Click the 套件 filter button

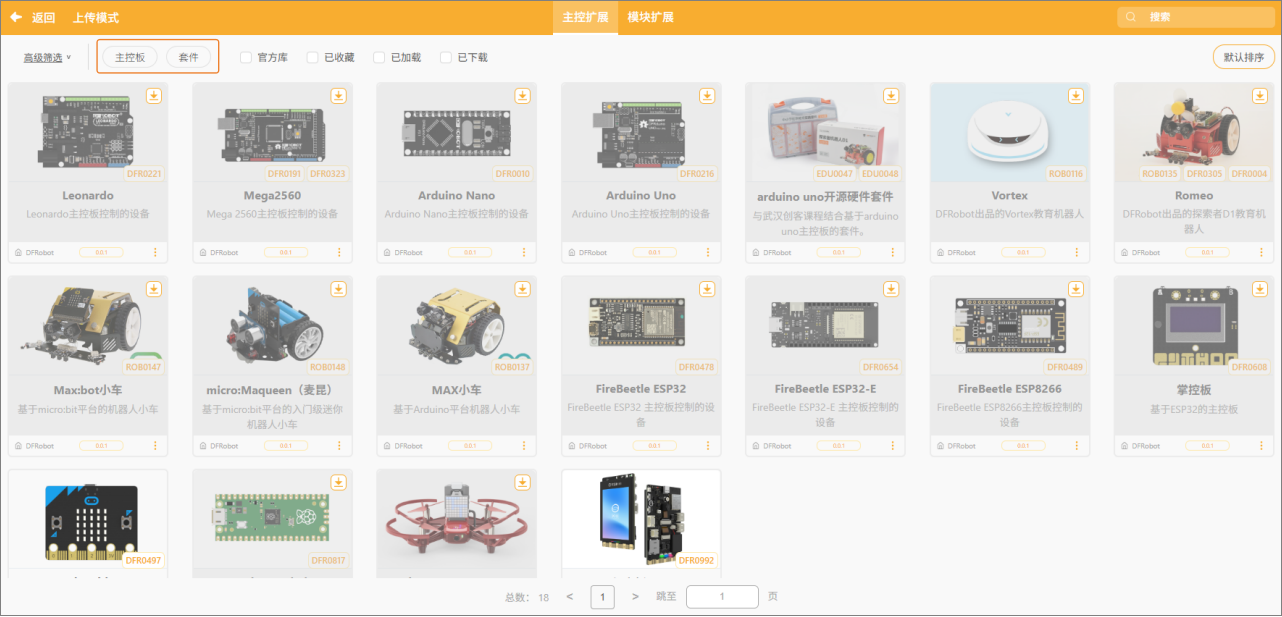coord(188,57)
